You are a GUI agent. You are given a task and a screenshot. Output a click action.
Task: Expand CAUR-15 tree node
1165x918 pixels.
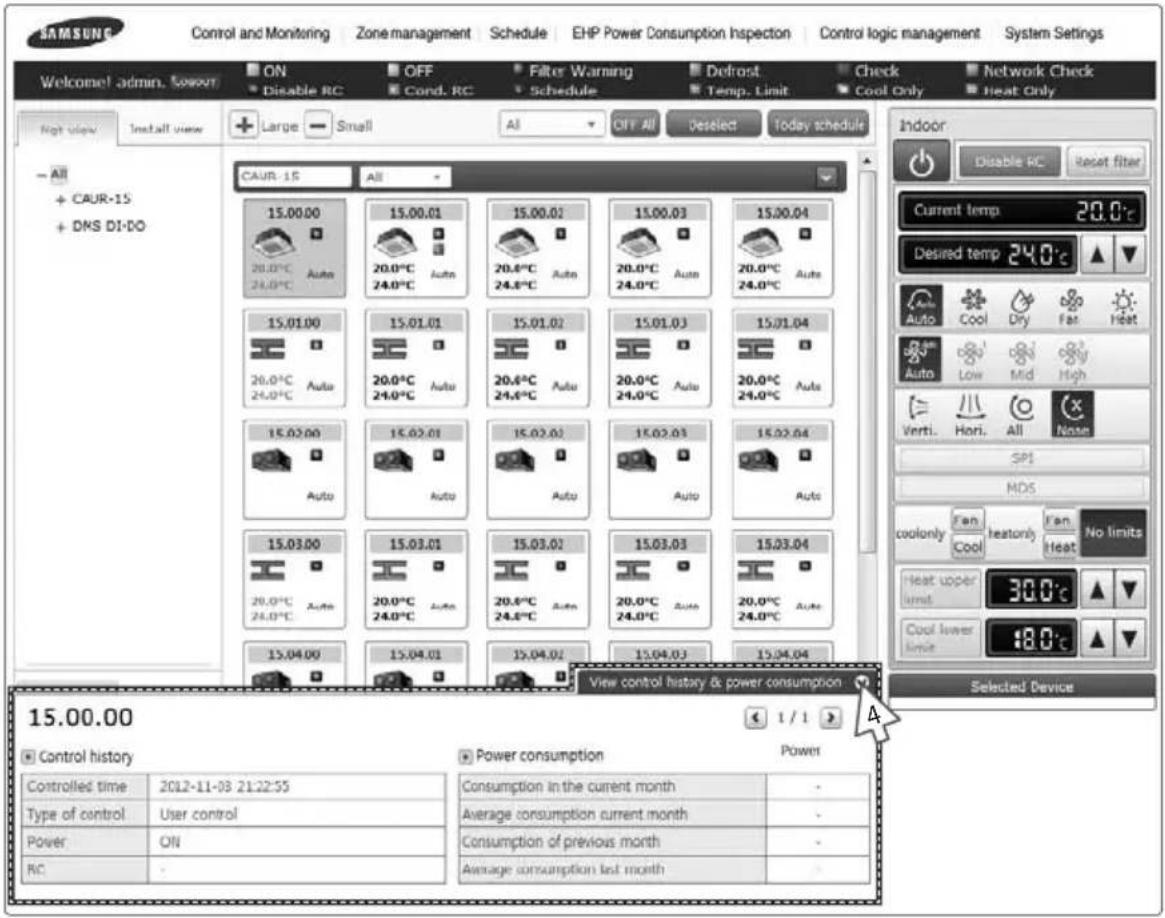coord(61,200)
